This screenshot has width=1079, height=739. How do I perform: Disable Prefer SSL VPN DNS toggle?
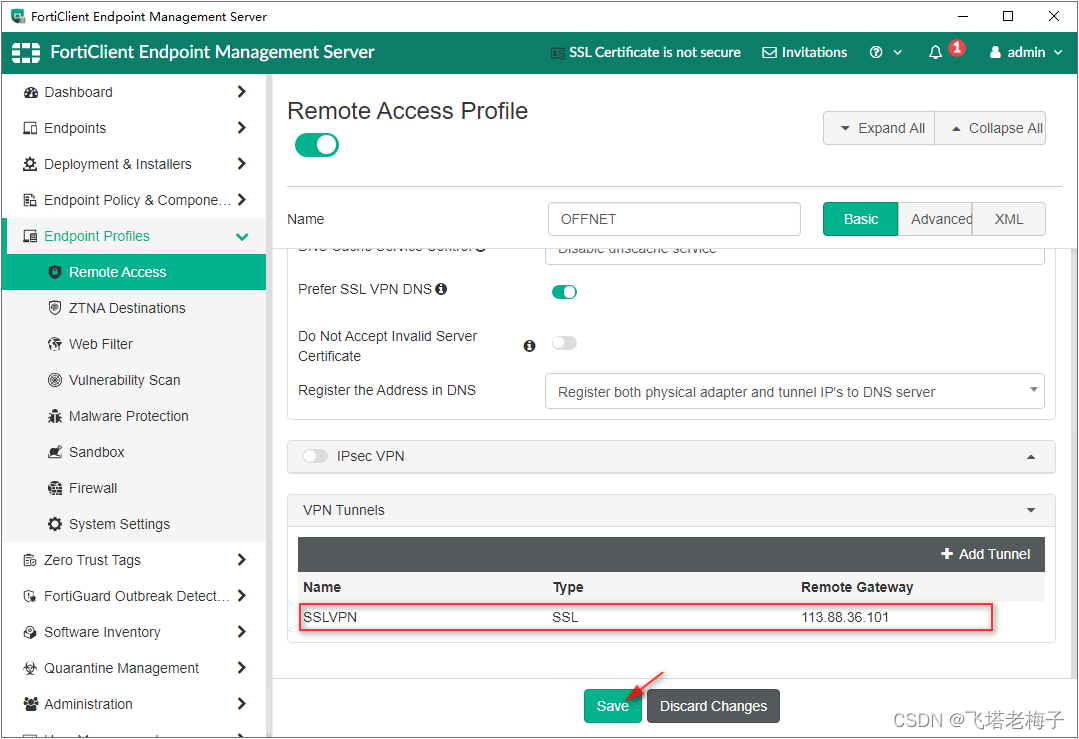(564, 292)
